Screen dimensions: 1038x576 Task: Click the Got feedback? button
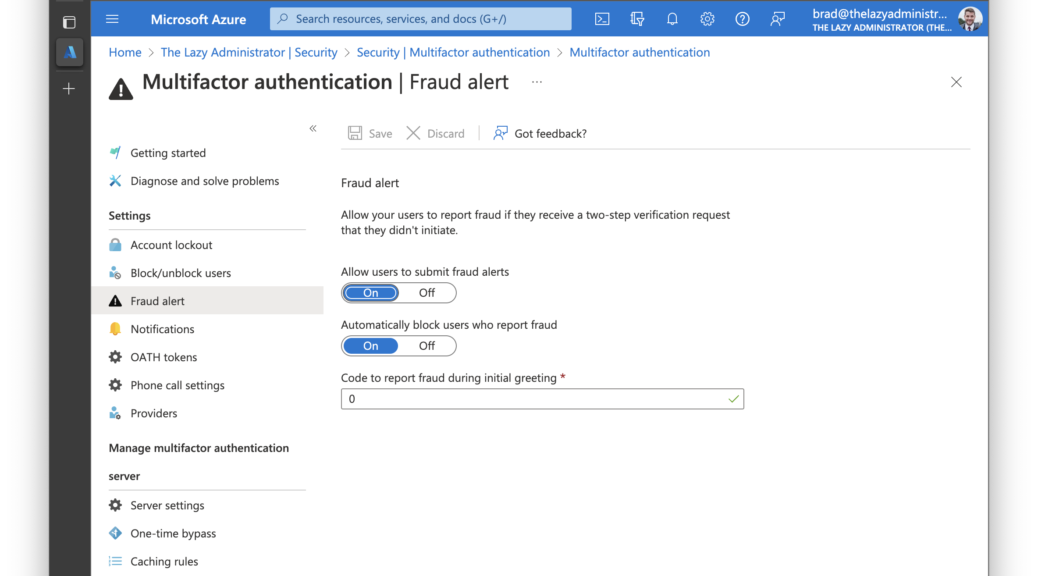click(540, 134)
